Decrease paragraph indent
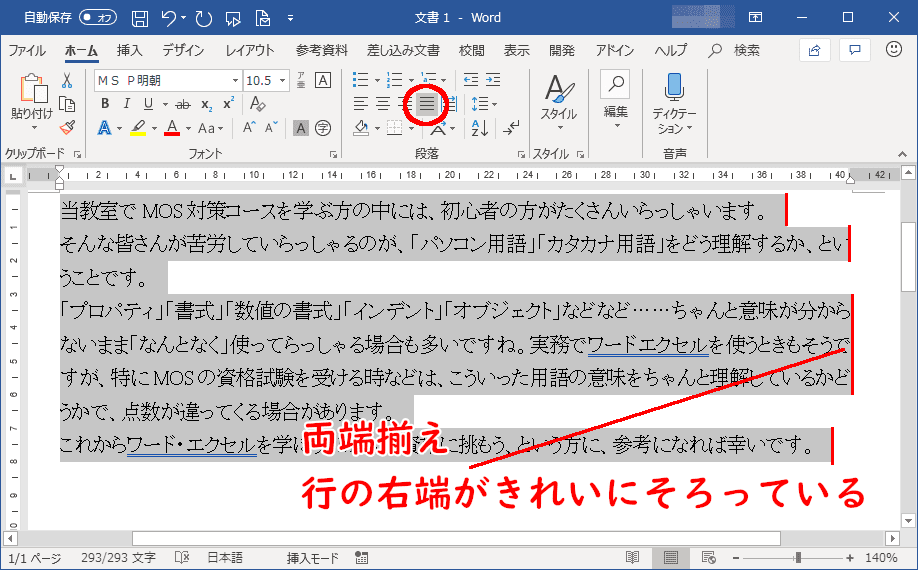 coord(471,80)
